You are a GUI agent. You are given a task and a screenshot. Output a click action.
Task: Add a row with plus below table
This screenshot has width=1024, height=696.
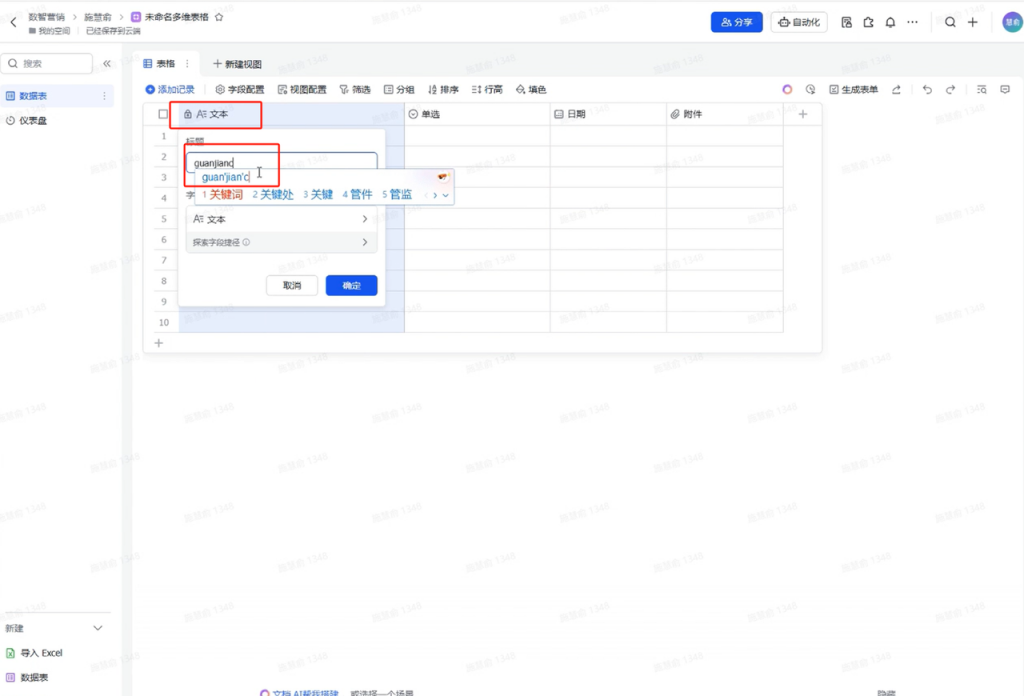click(x=159, y=343)
